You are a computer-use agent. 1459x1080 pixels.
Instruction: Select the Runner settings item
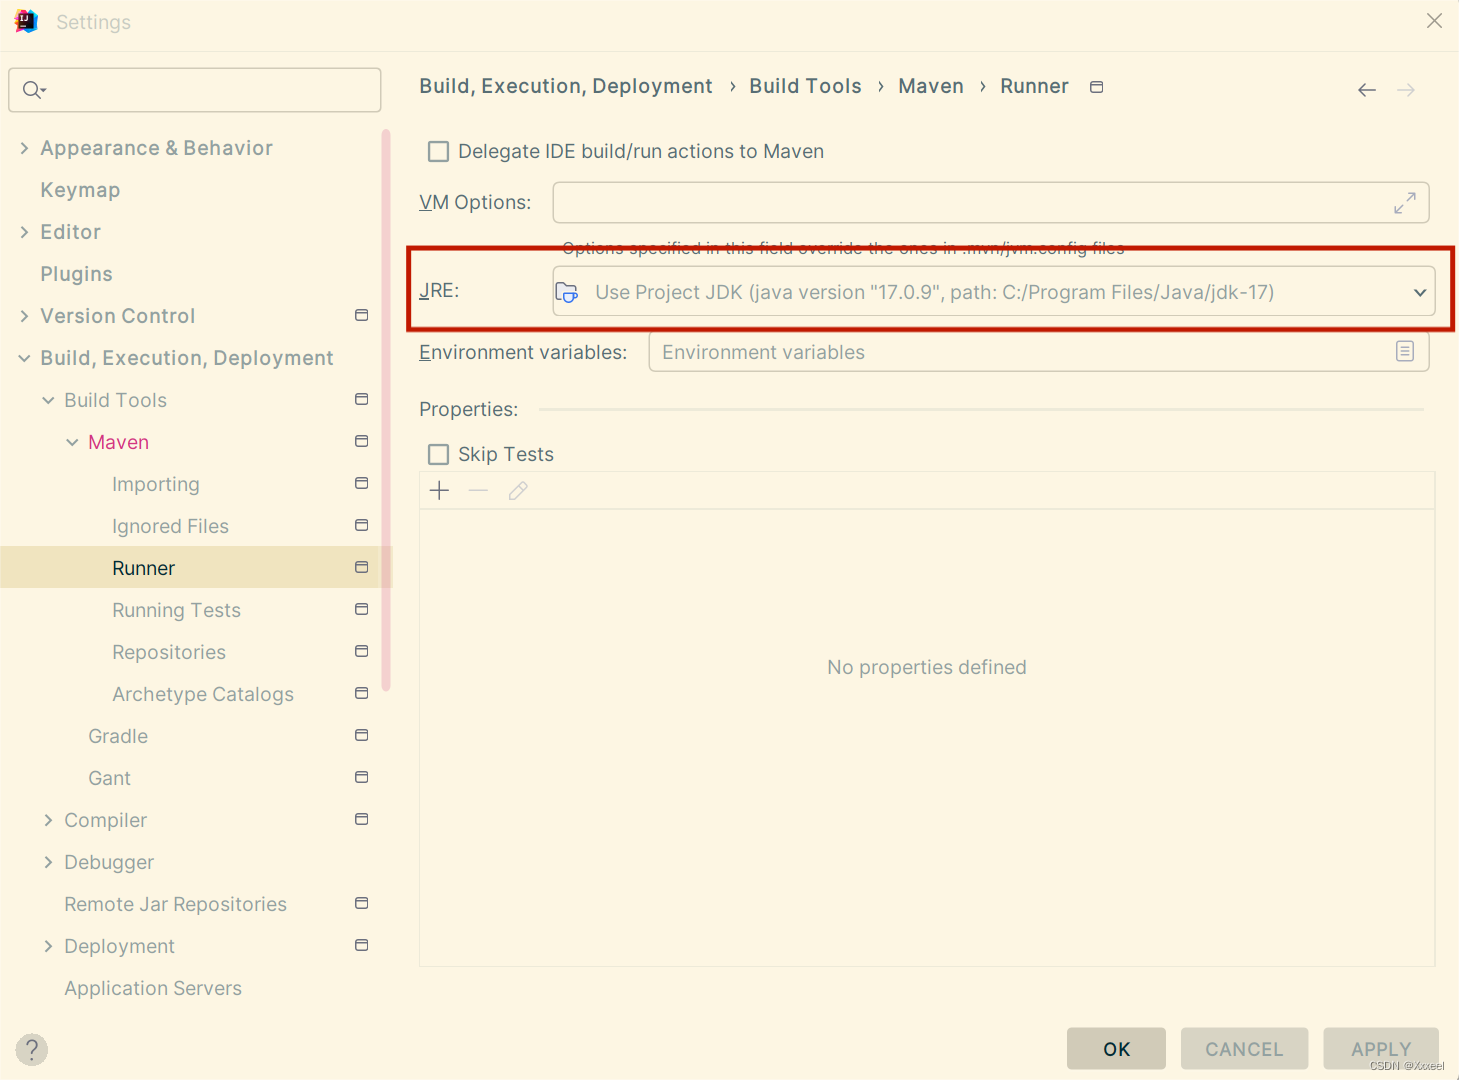(x=195, y=568)
